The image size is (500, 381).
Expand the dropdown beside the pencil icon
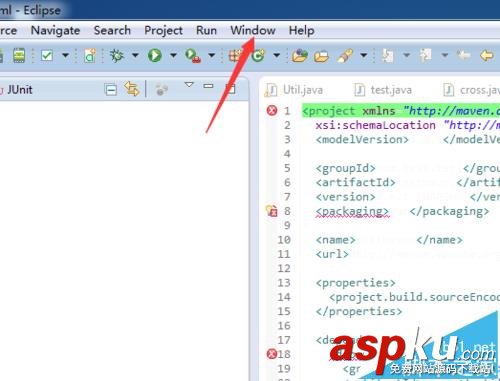364,55
